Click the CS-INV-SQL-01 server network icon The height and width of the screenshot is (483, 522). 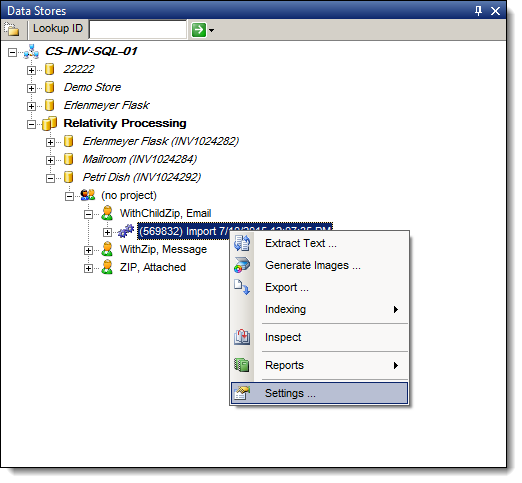click(31, 51)
